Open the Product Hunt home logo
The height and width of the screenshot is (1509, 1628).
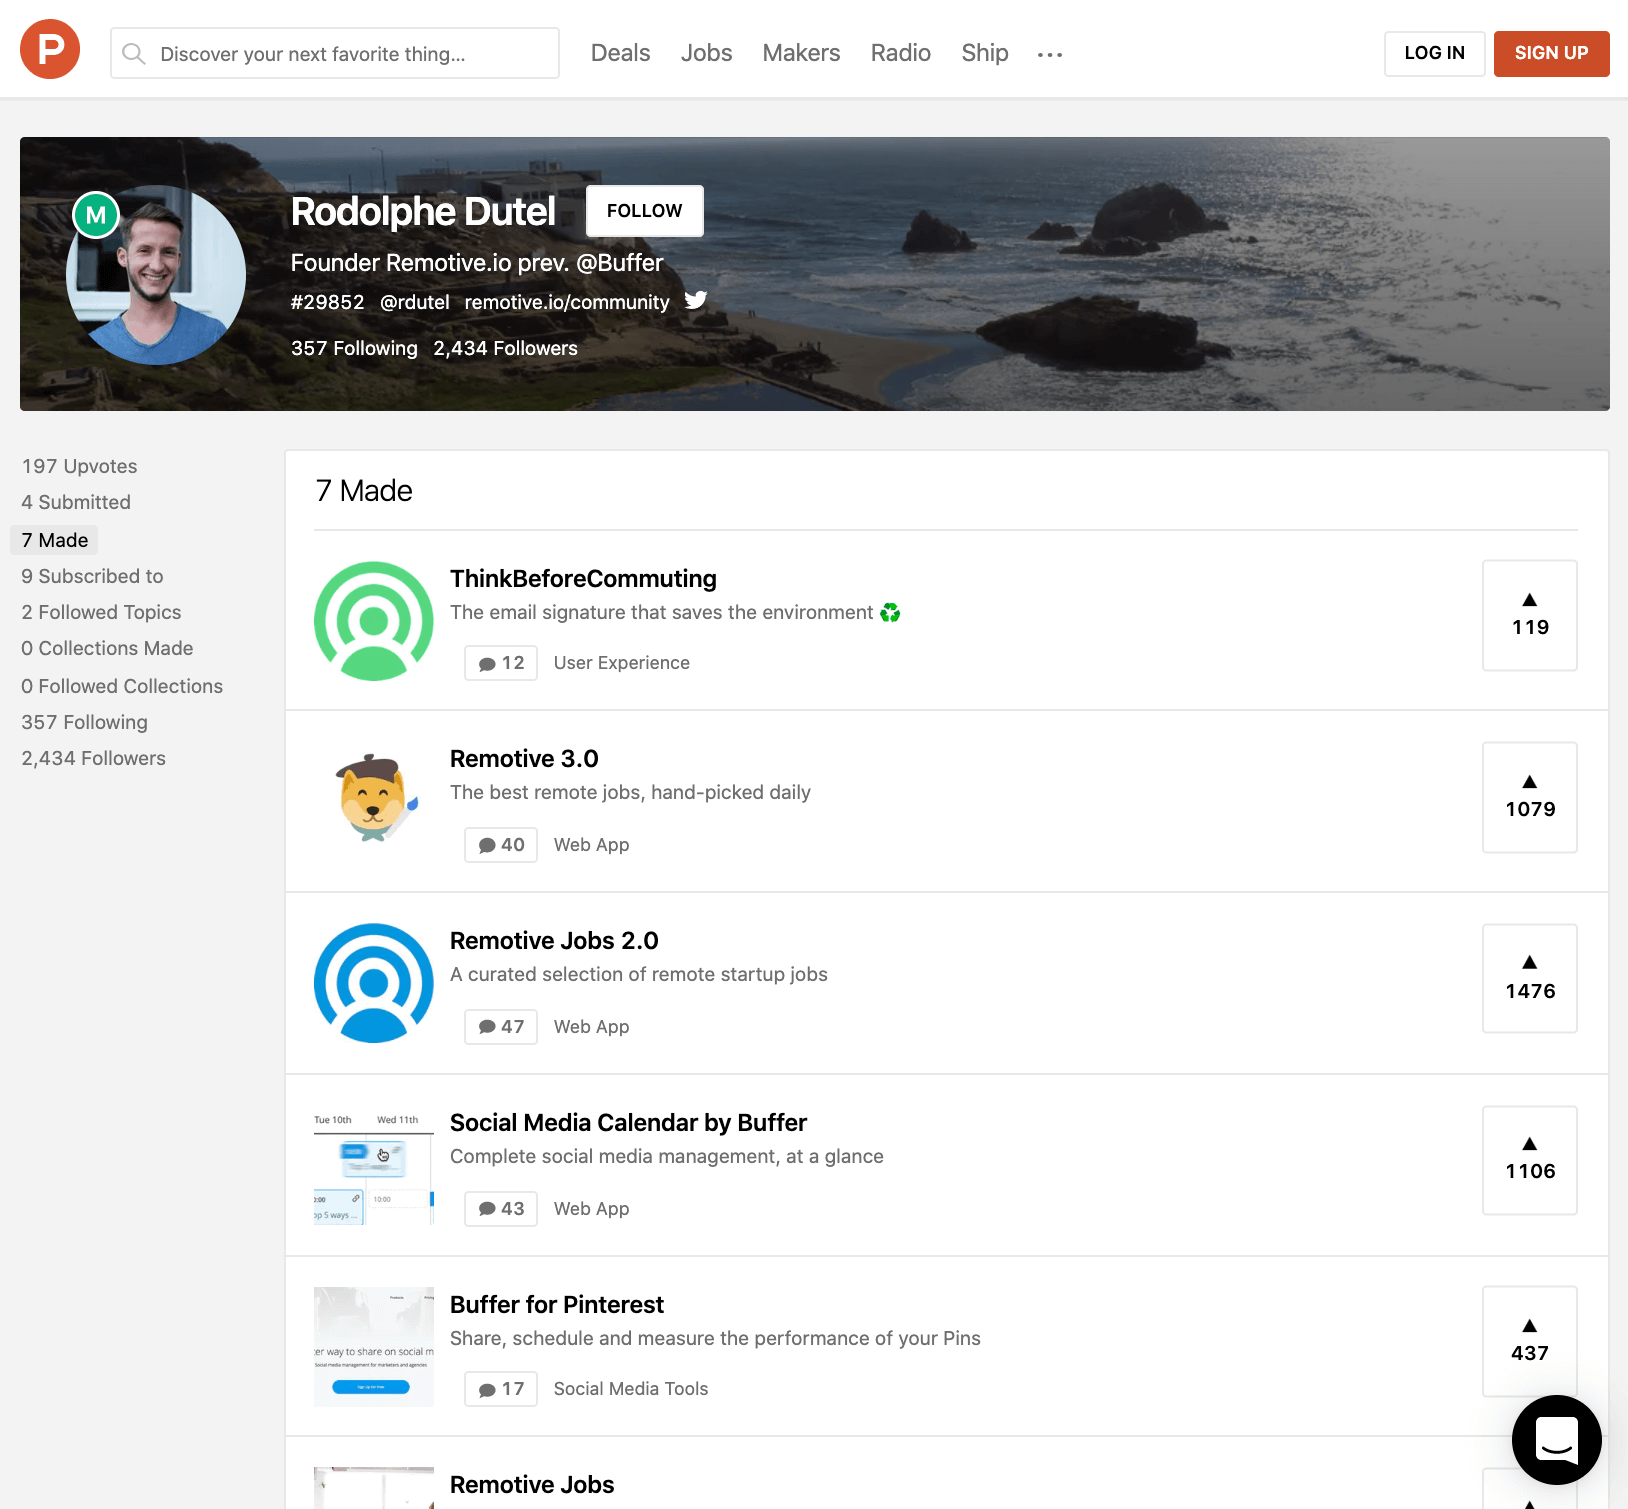pos(50,49)
